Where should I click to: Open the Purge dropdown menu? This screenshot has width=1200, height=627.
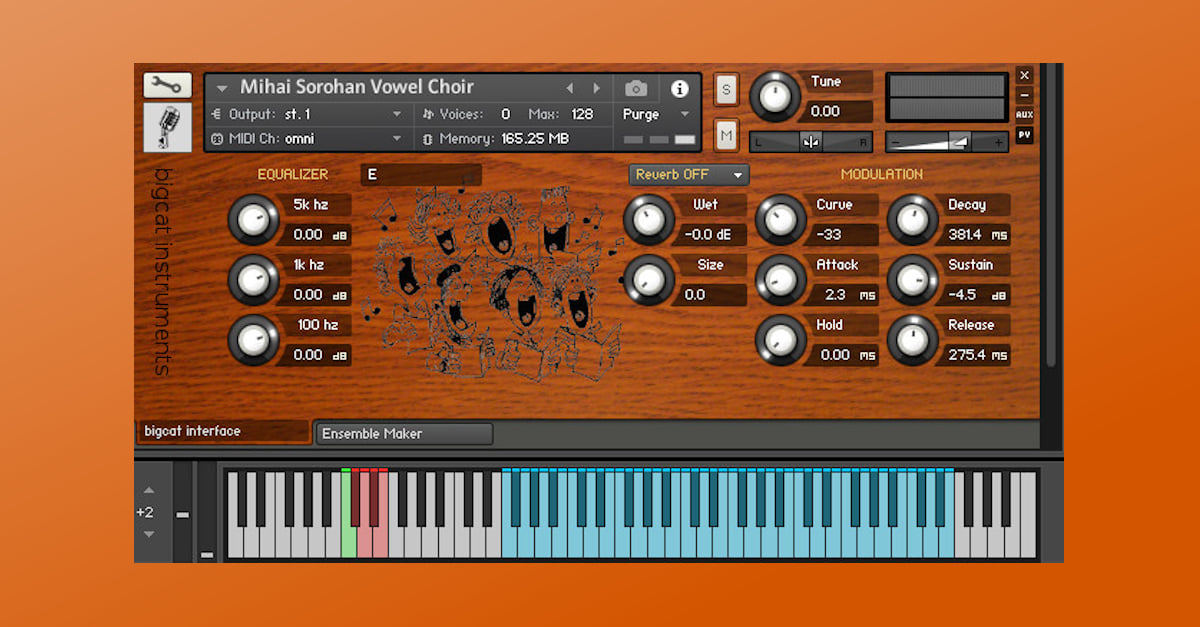656,114
